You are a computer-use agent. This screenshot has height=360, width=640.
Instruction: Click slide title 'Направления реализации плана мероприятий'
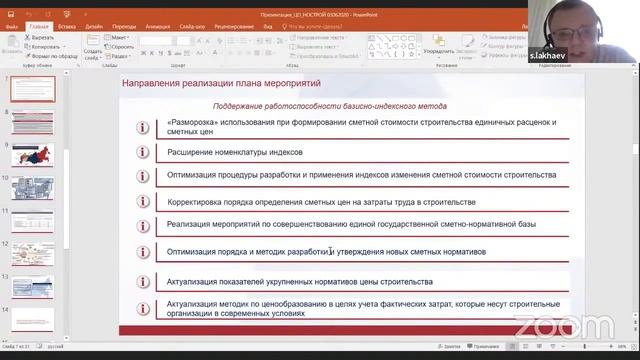click(x=221, y=83)
